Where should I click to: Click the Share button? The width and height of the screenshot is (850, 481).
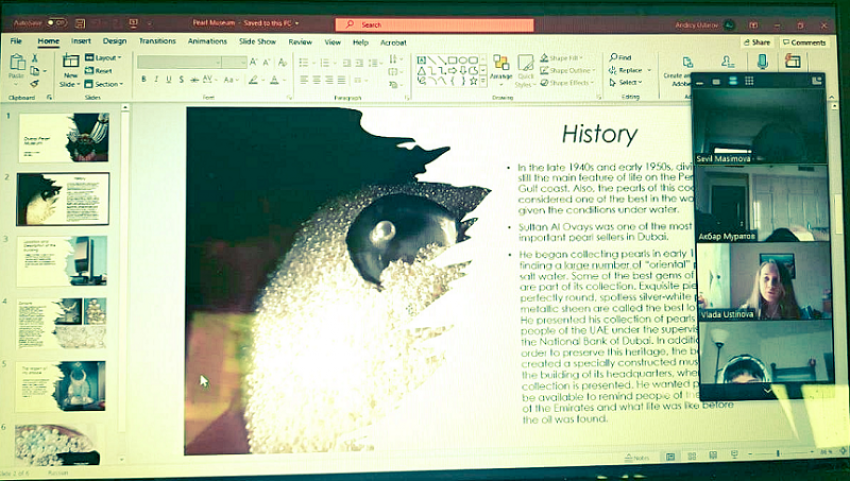click(x=757, y=42)
